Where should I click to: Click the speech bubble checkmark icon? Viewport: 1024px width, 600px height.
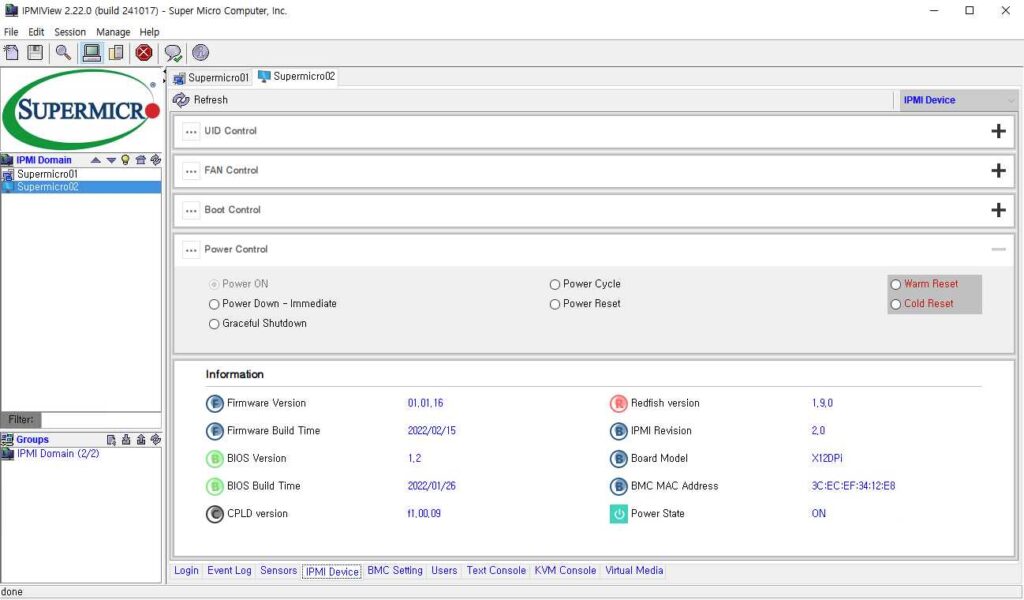173,53
